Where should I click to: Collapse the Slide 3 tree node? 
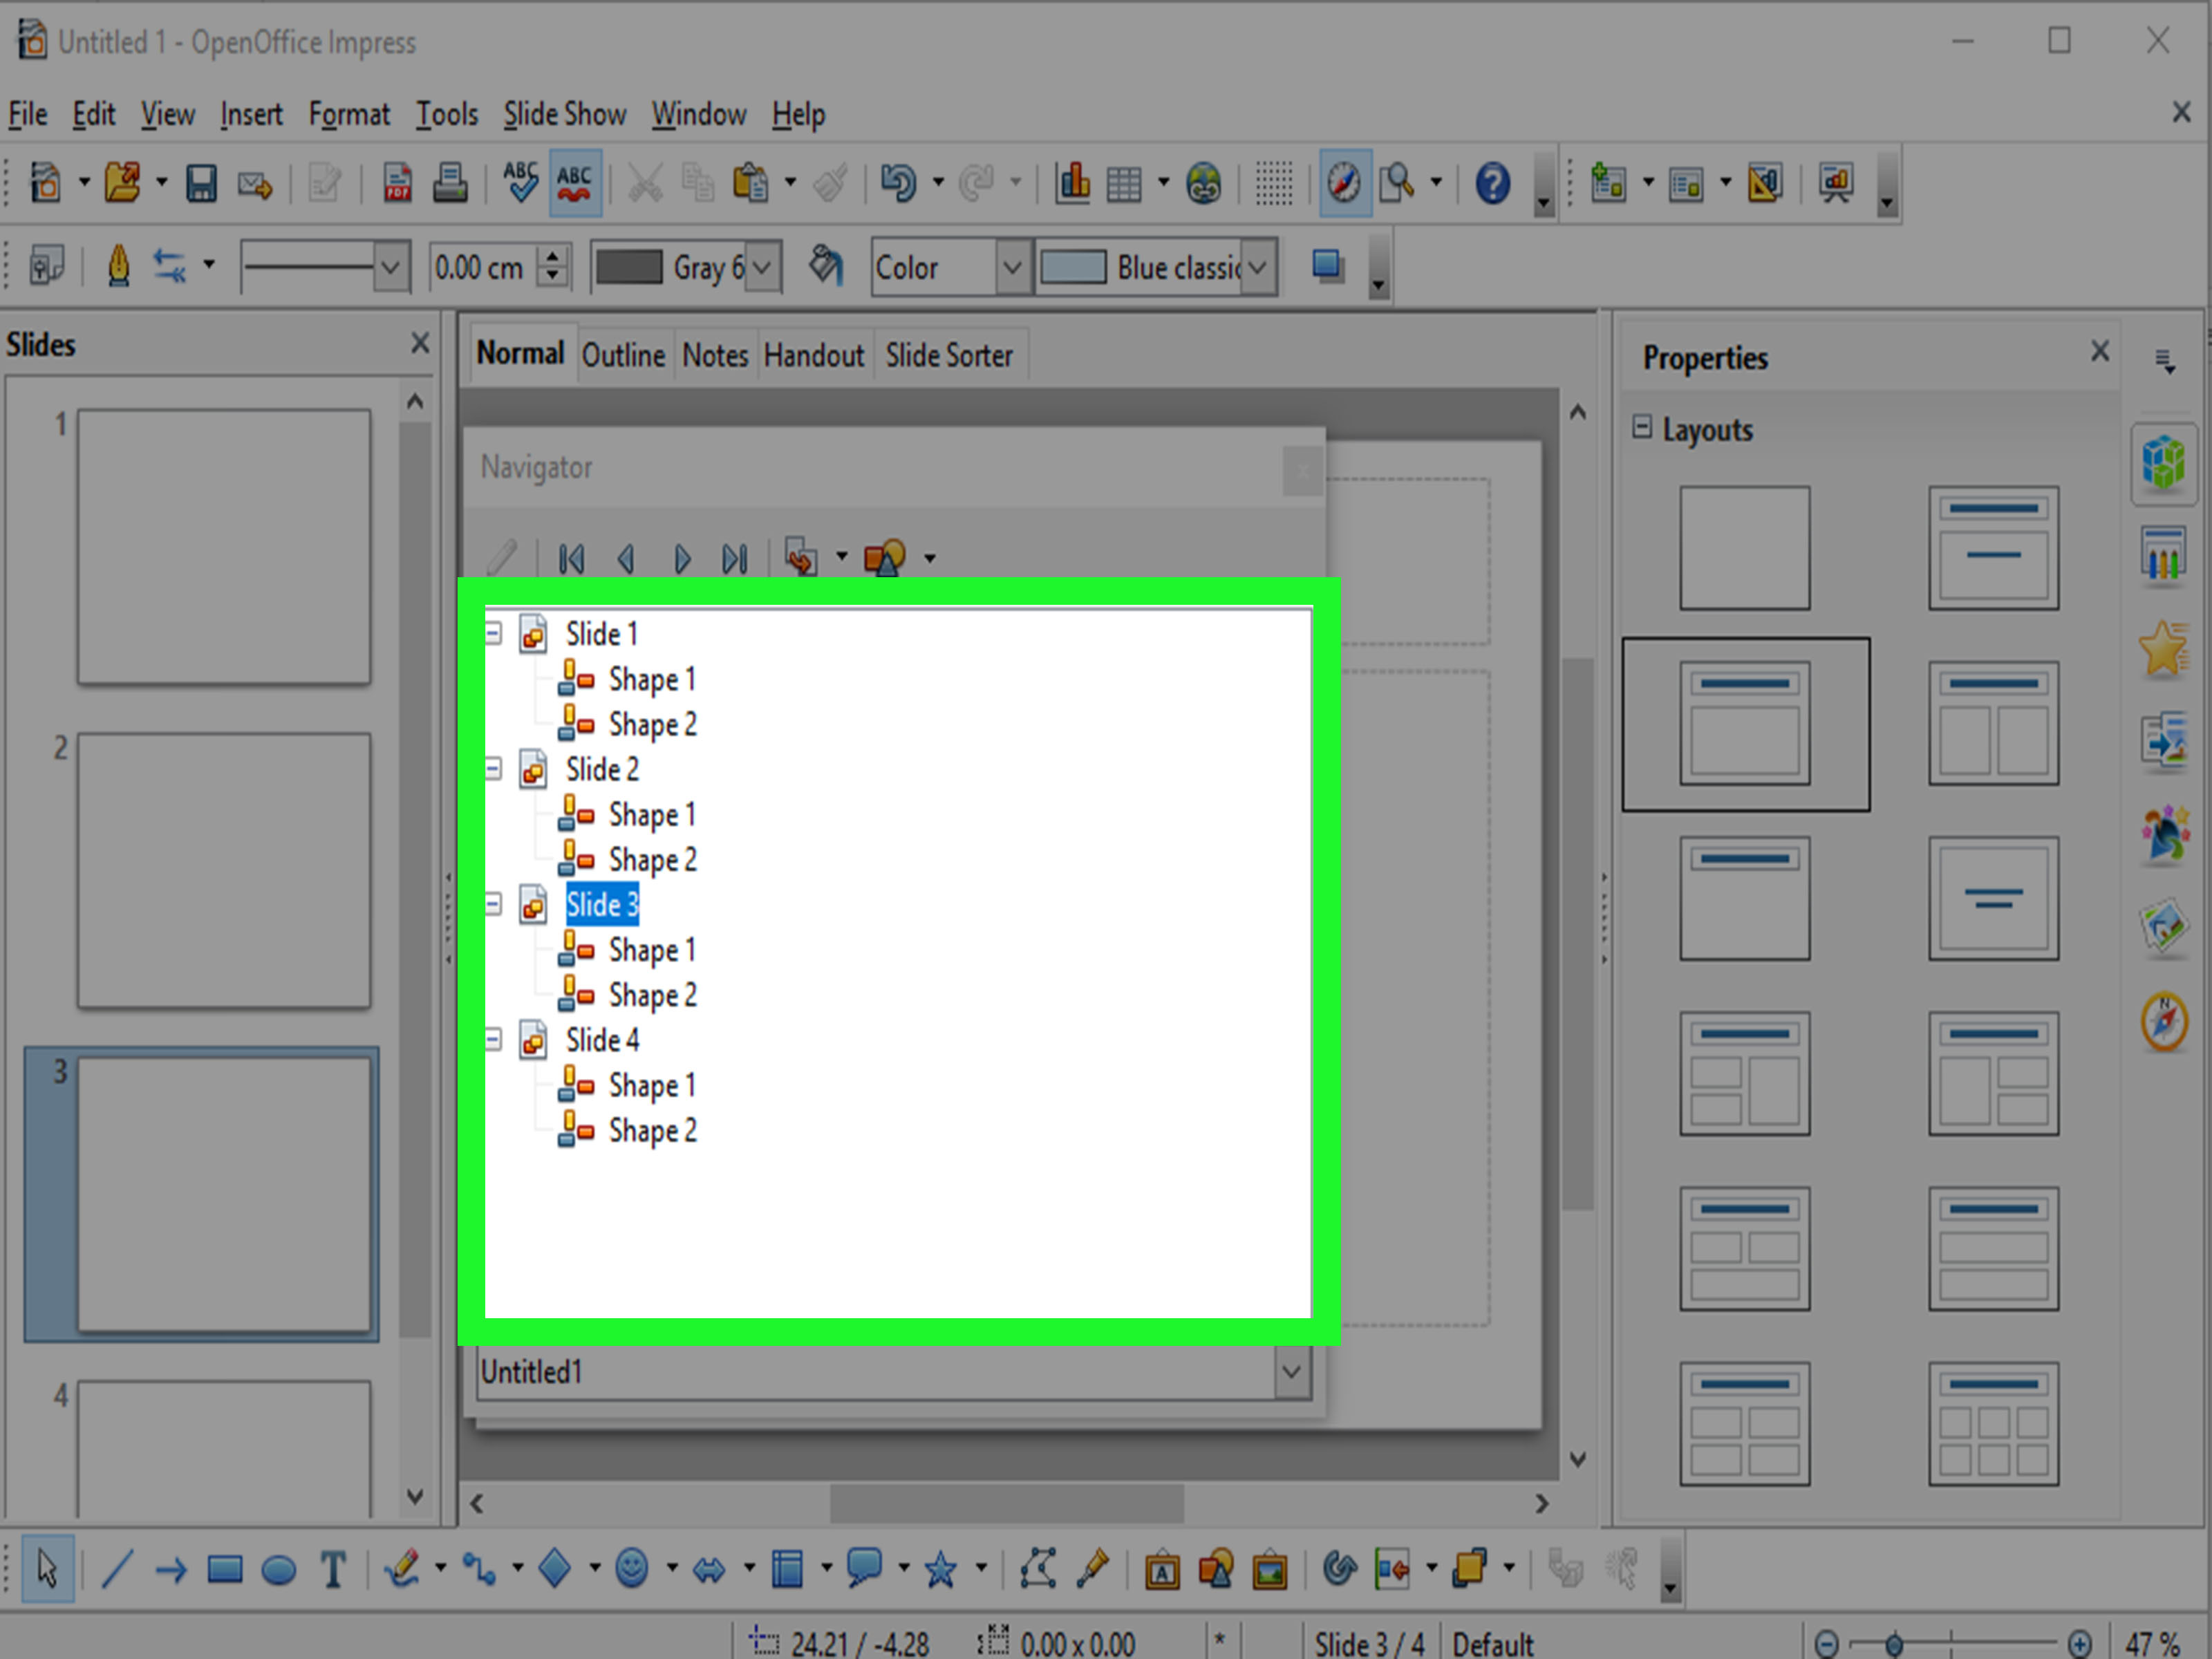[x=493, y=904]
